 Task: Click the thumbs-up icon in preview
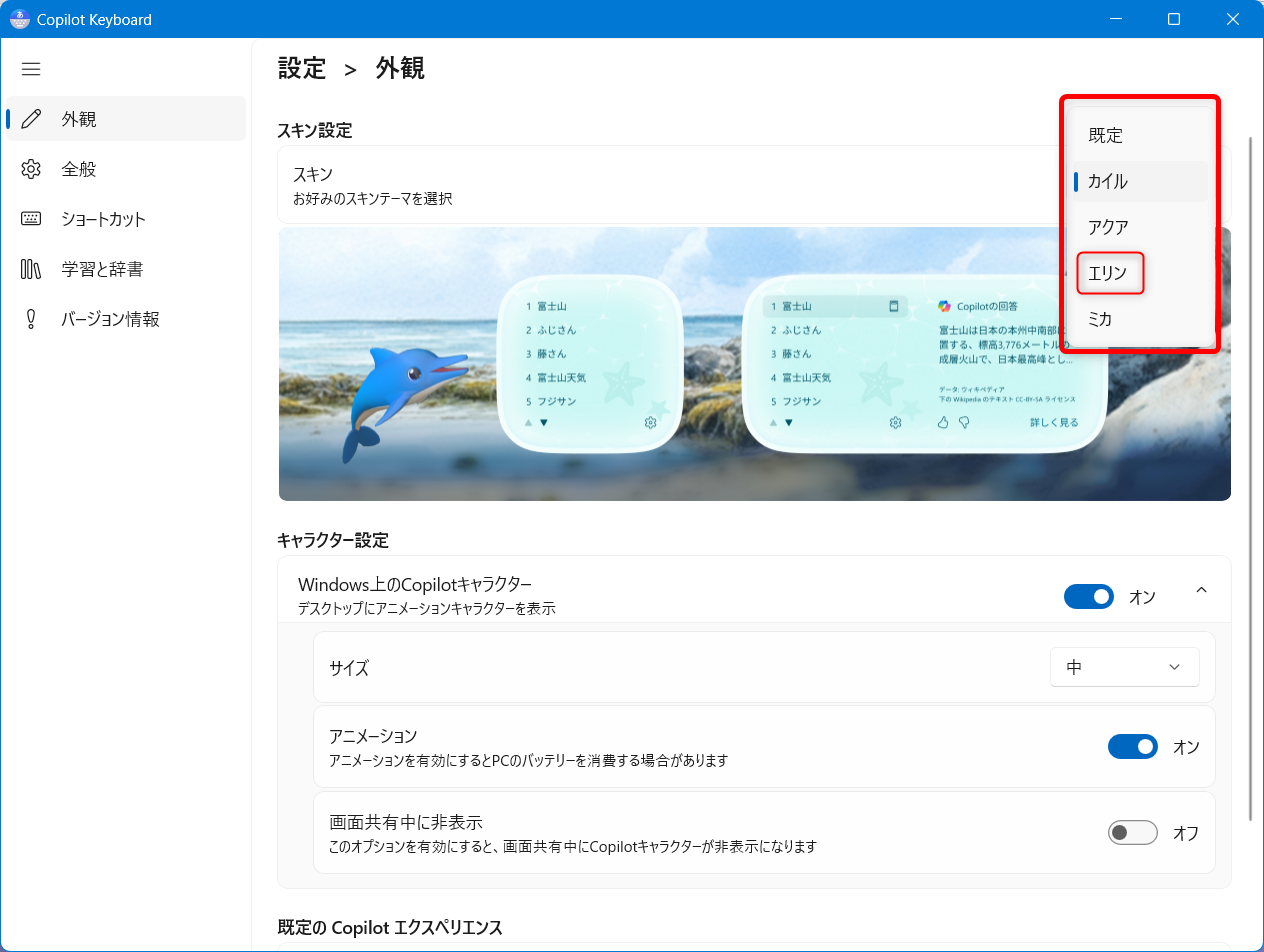coord(942,422)
